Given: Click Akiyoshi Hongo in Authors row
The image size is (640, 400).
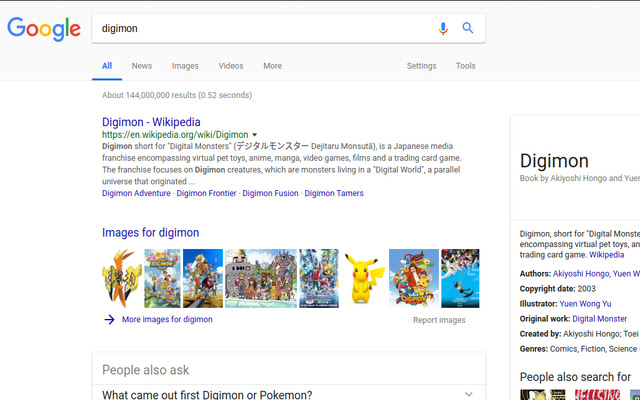Looking at the screenshot, I should point(581,274).
